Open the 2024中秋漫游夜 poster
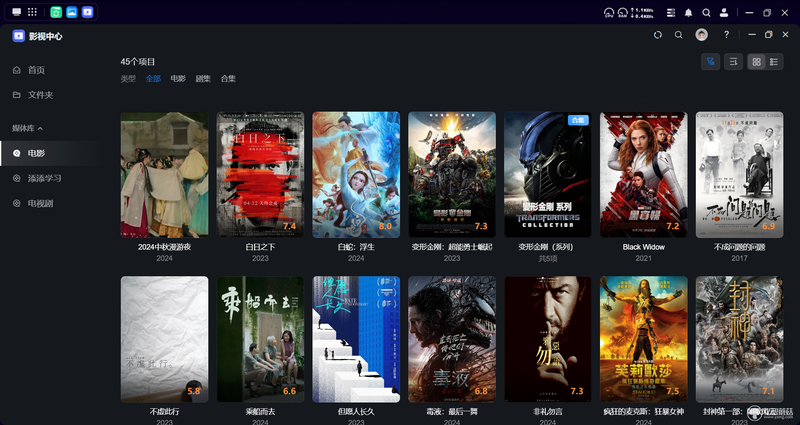The height and width of the screenshot is (425, 800). tap(164, 174)
